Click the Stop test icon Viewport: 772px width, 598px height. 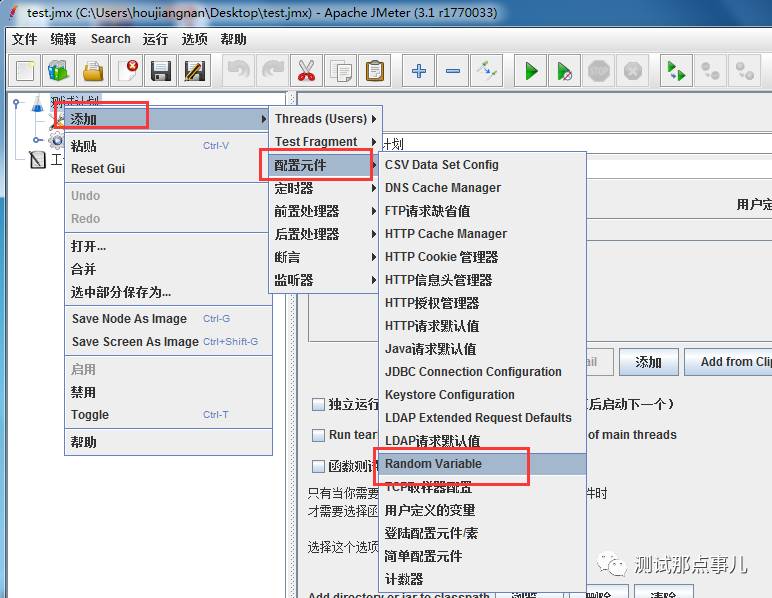point(599,71)
